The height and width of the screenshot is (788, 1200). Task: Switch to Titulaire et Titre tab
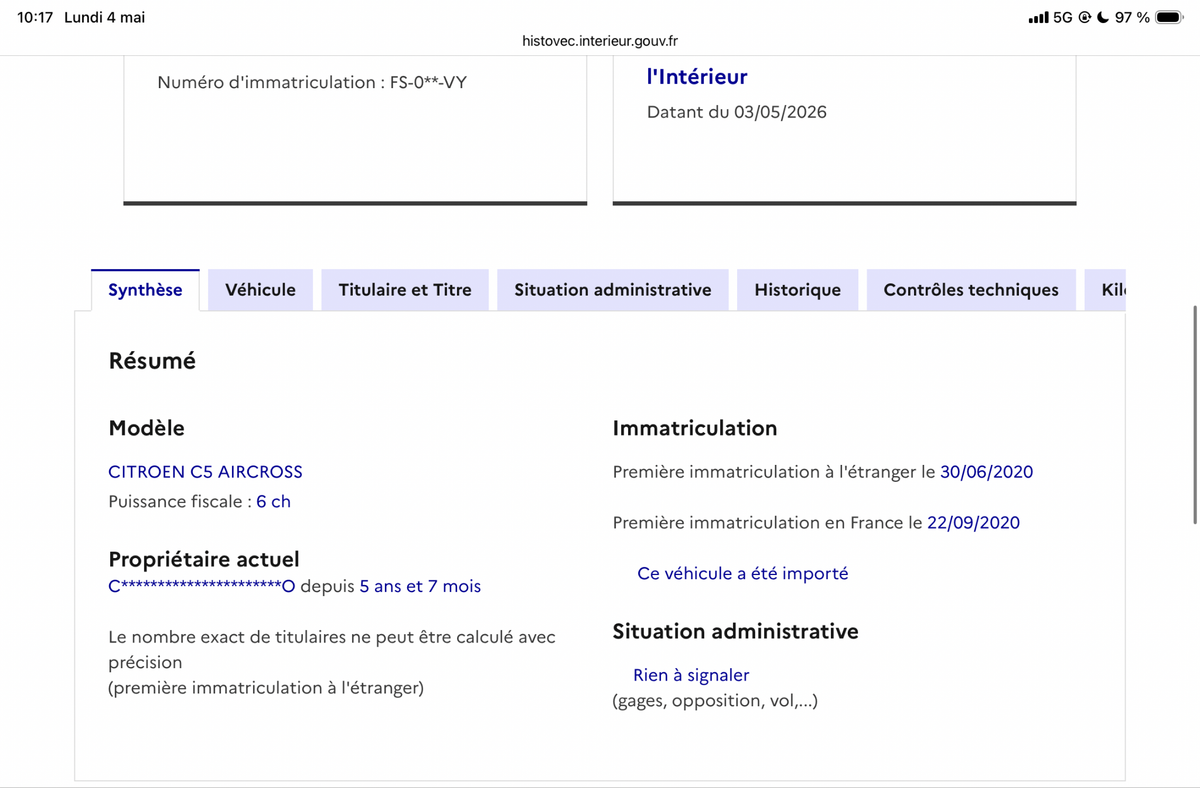[405, 290]
